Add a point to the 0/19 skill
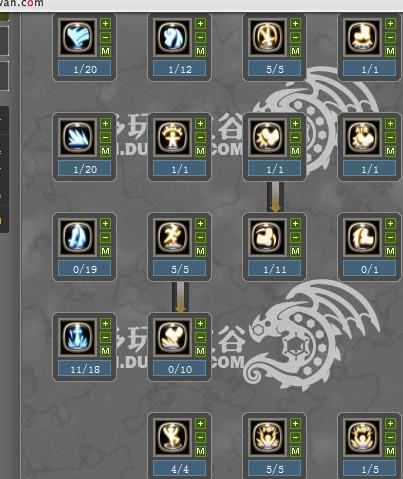 (x=105, y=223)
